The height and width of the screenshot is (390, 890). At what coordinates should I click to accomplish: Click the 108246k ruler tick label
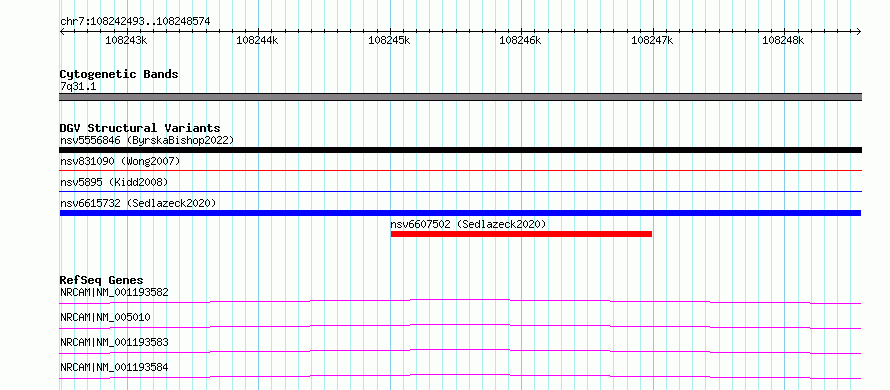(x=520, y=40)
